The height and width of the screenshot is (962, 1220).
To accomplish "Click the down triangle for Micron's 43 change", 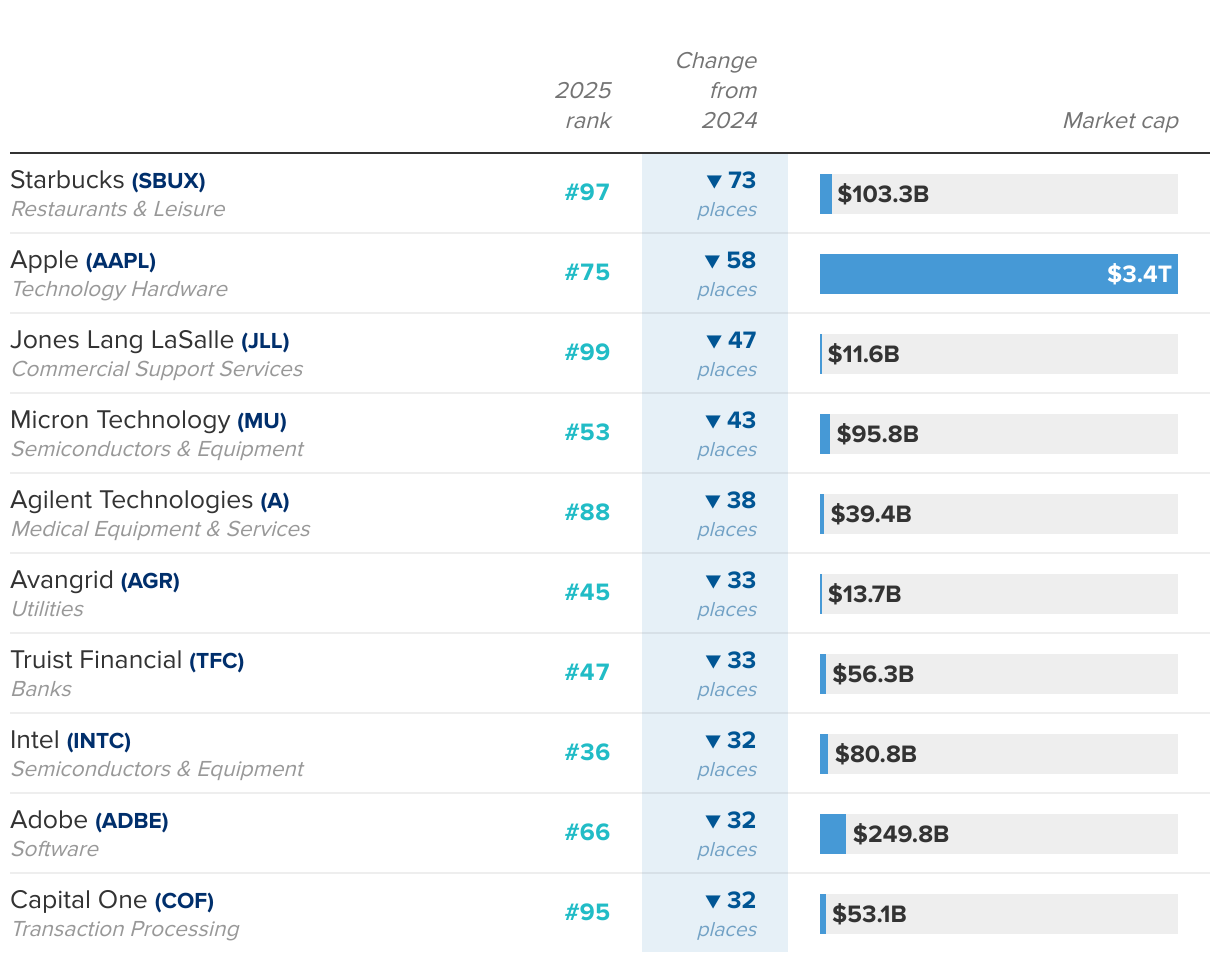I will coord(713,421).
